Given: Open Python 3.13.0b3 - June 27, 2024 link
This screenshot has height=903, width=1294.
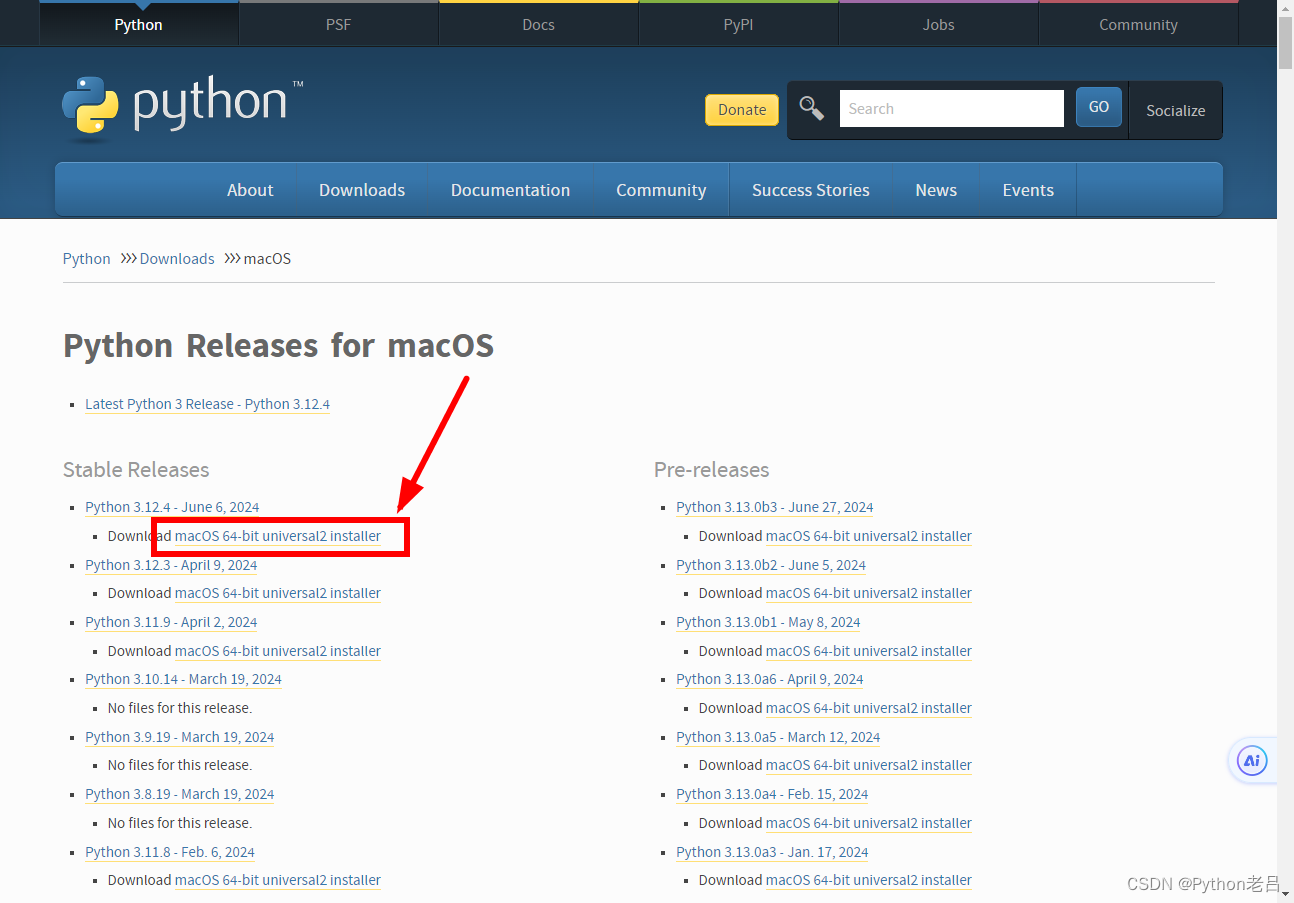Looking at the screenshot, I should 775,507.
